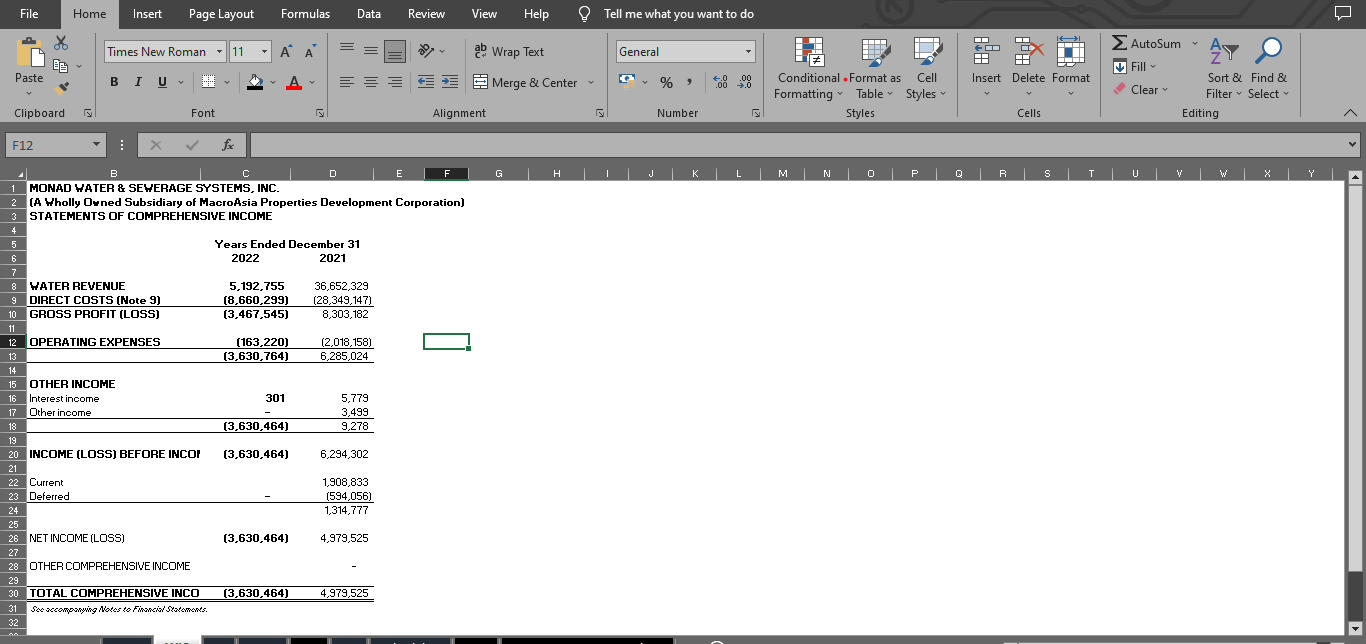Click the Orientation text angle icon
The height and width of the screenshot is (644, 1366).
[426, 52]
